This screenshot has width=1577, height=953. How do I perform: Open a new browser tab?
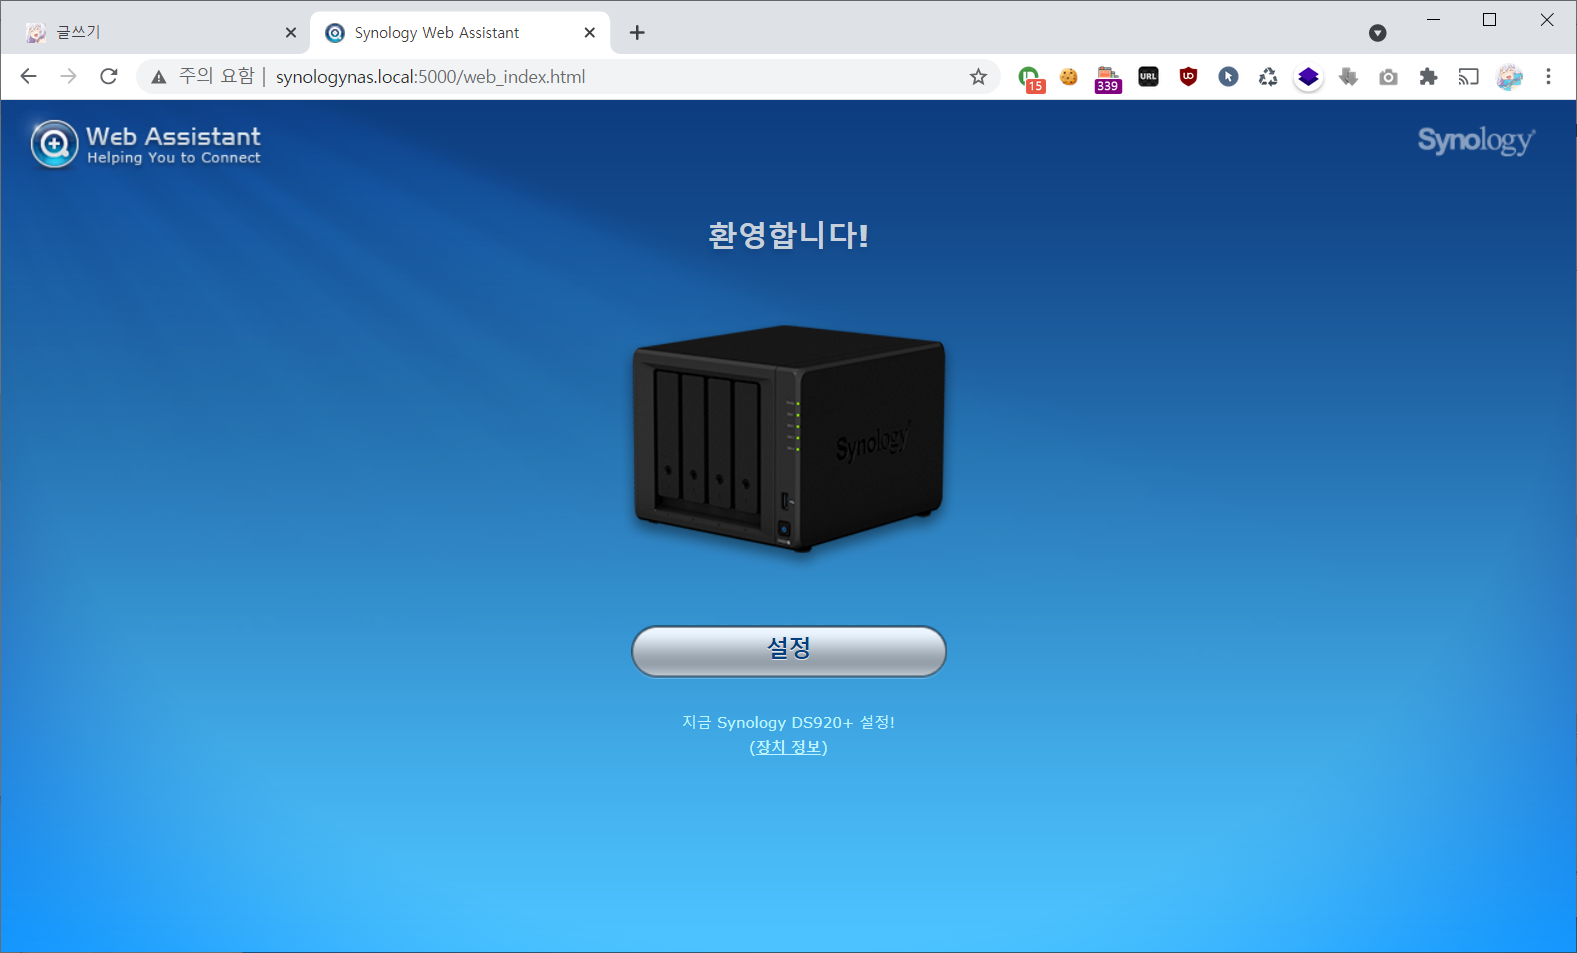(637, 32)
